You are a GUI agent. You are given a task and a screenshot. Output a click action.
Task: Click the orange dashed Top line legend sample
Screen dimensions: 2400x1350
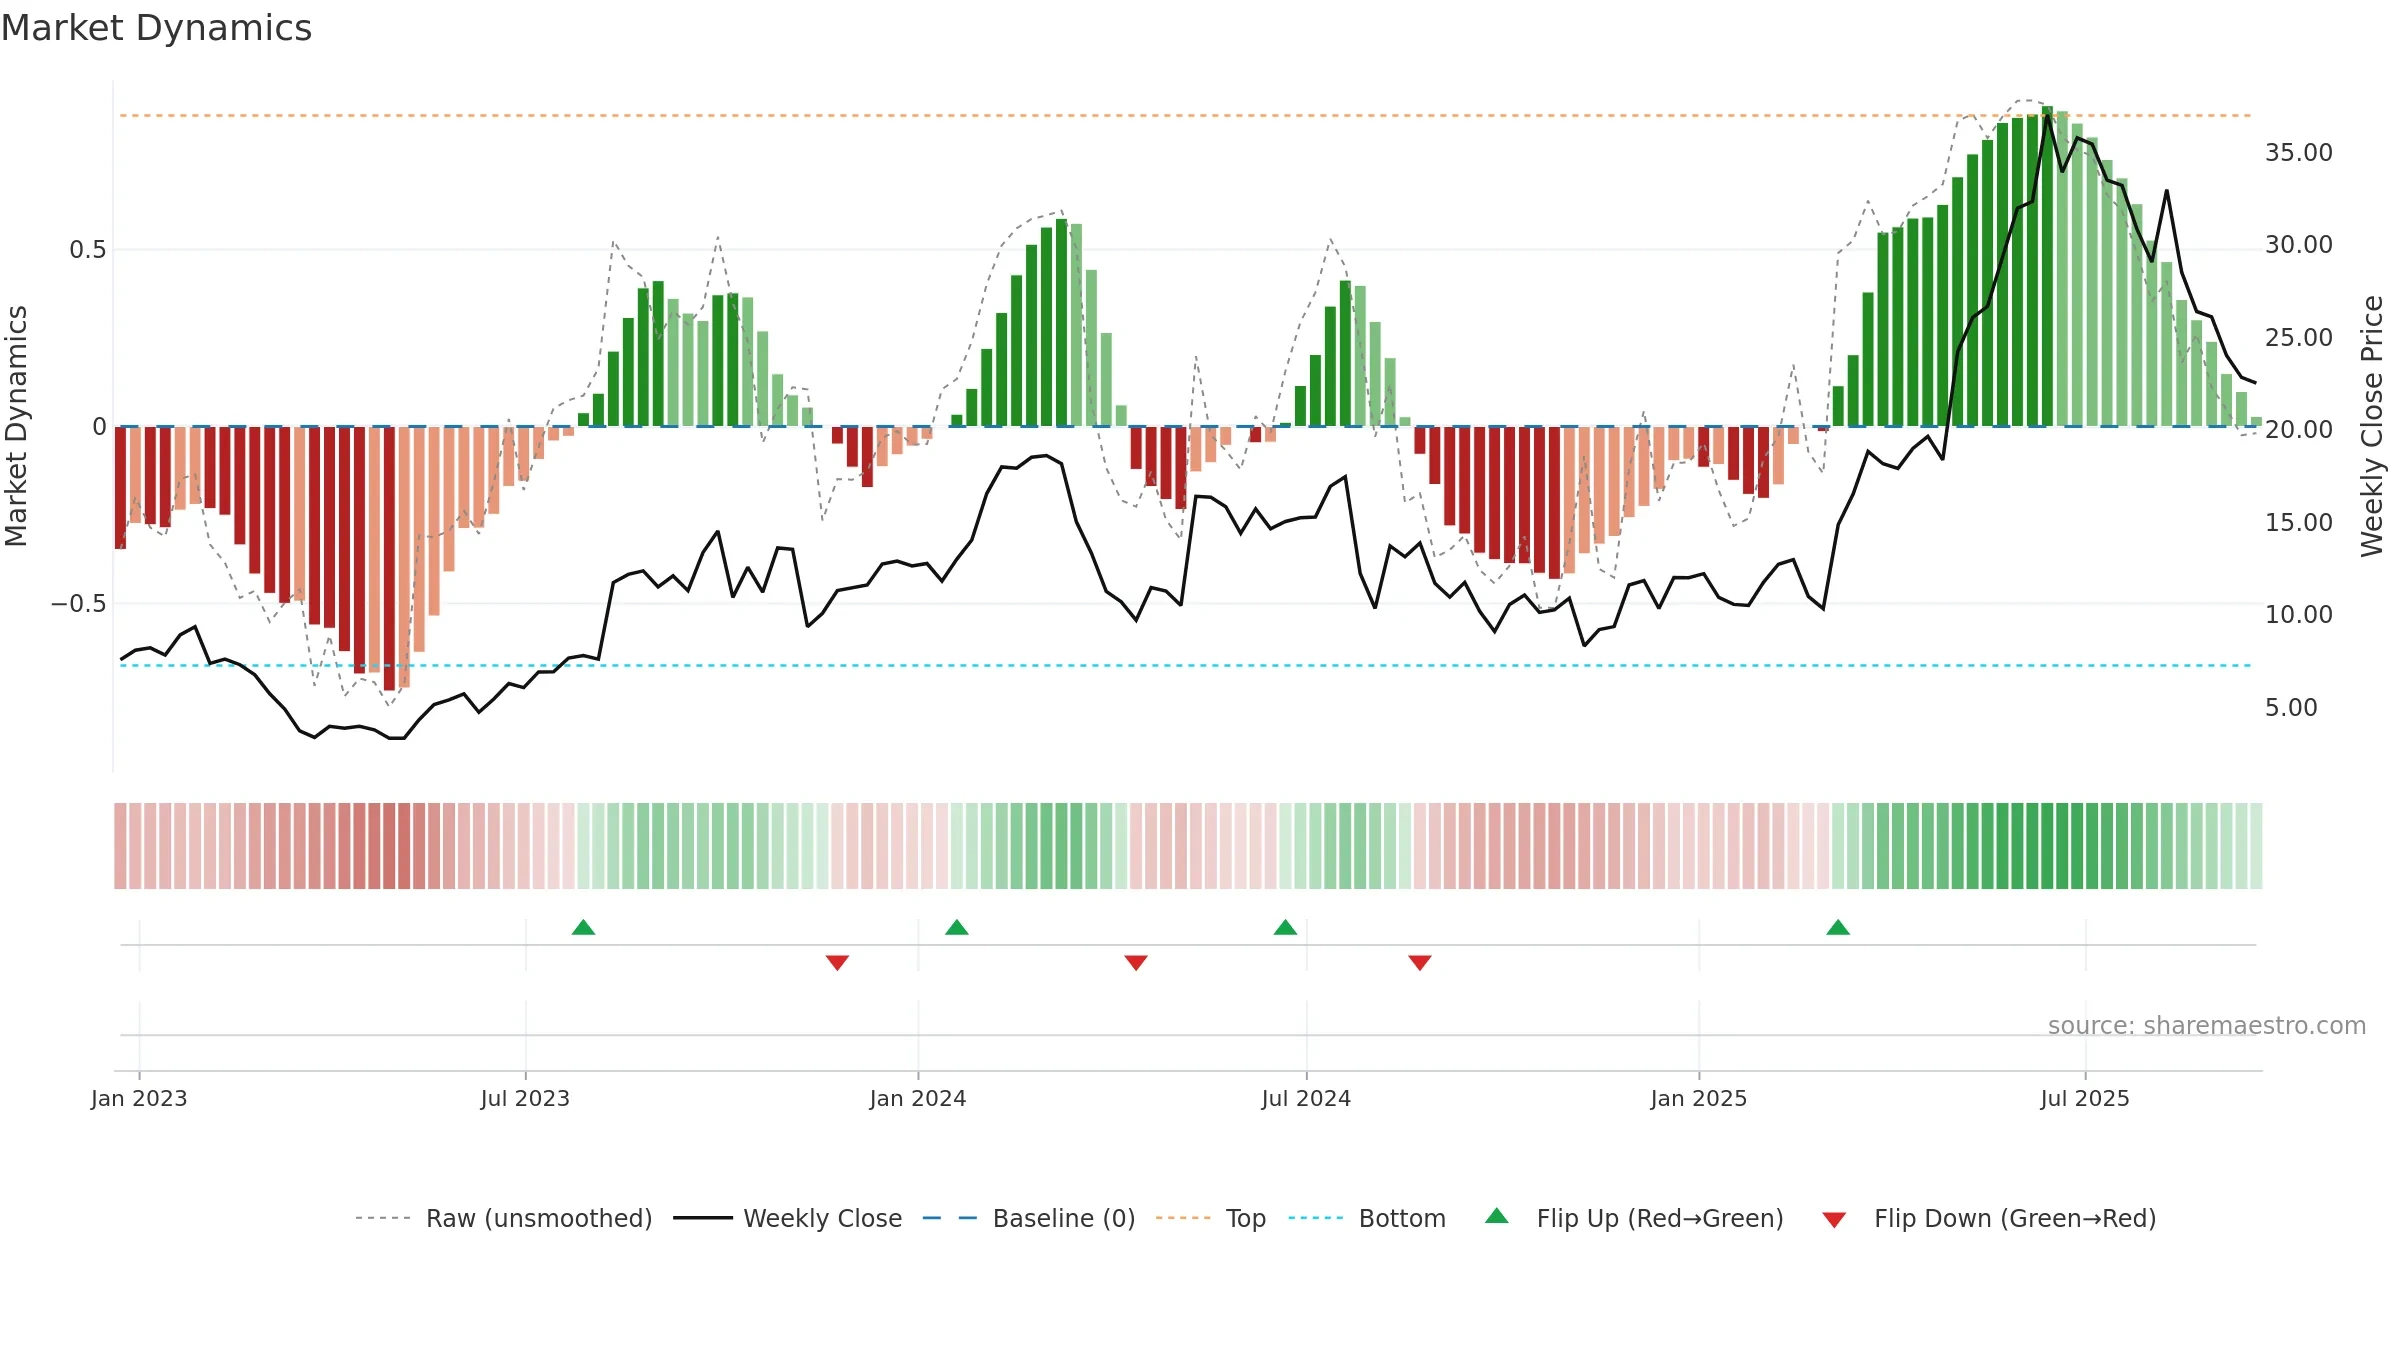point(1183,1218)
